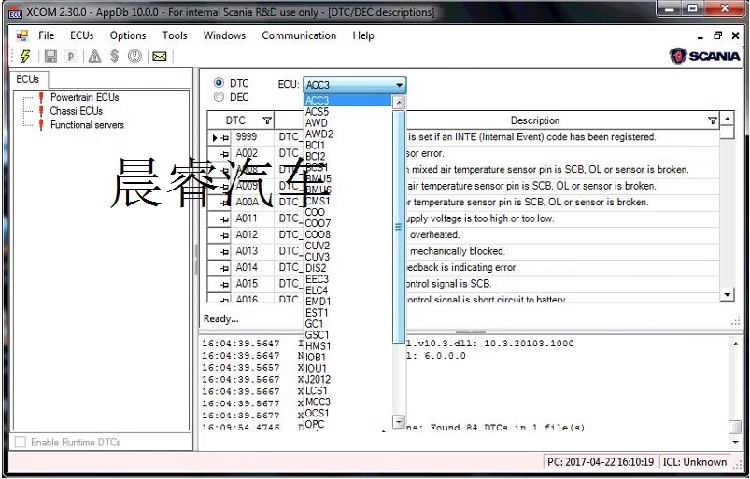Choose MCC3 in the ECU list

coord(348,402)
